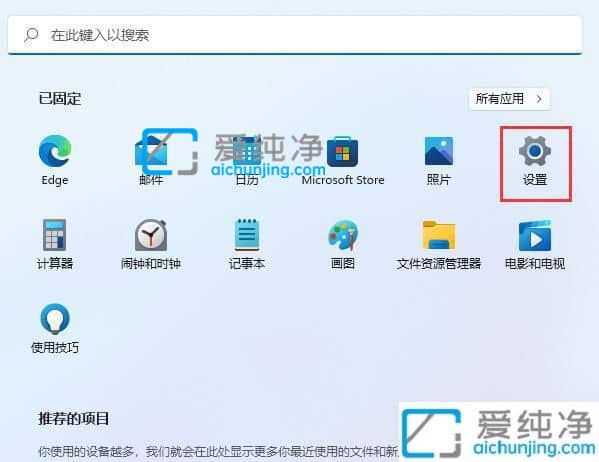Launch the 邮件 mail app
Screen dimensions: 599x462
pyautogui.click(x=151, y=160)
